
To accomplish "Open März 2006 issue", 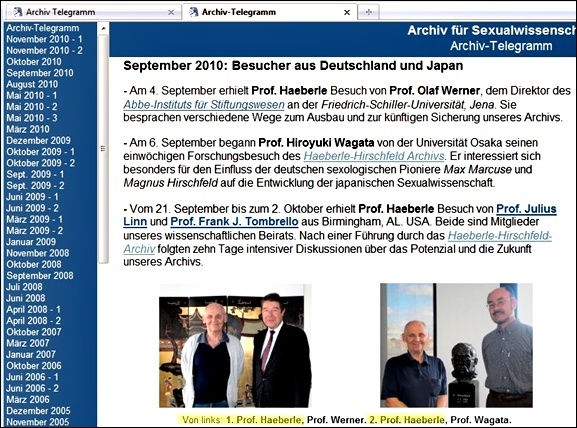I will (28, 400).
